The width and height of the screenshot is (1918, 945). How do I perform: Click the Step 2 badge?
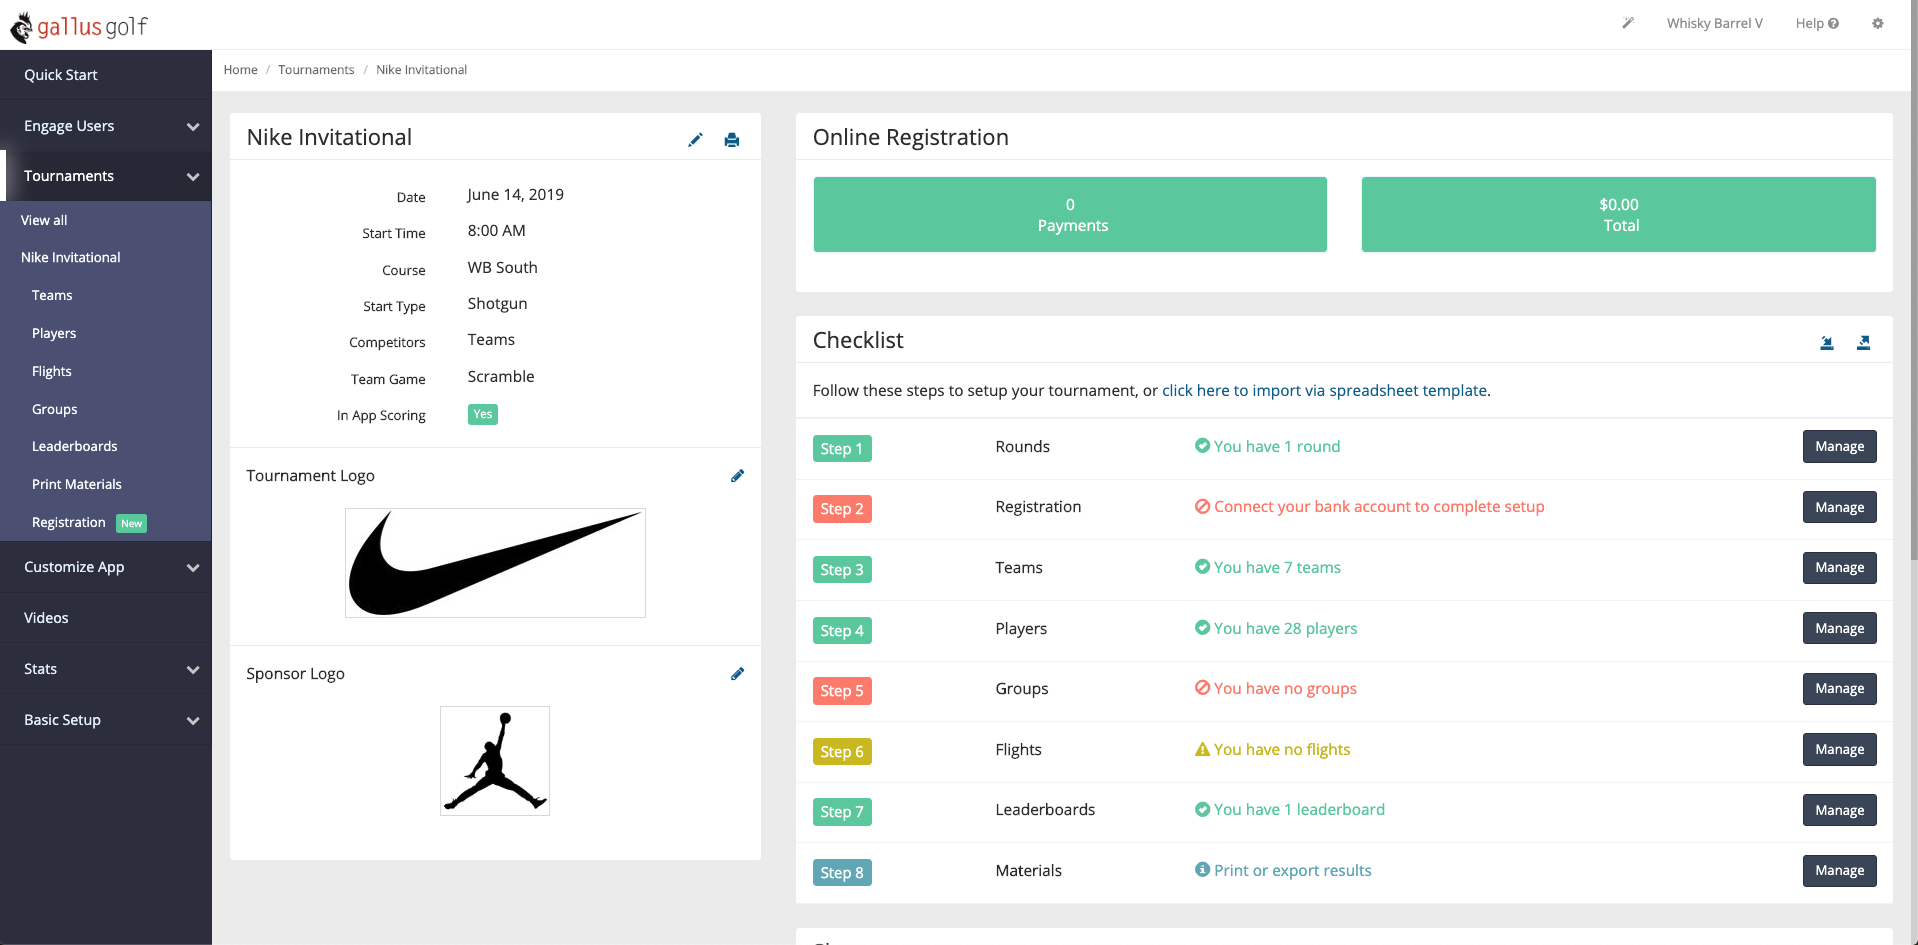[x=842, y=509]
